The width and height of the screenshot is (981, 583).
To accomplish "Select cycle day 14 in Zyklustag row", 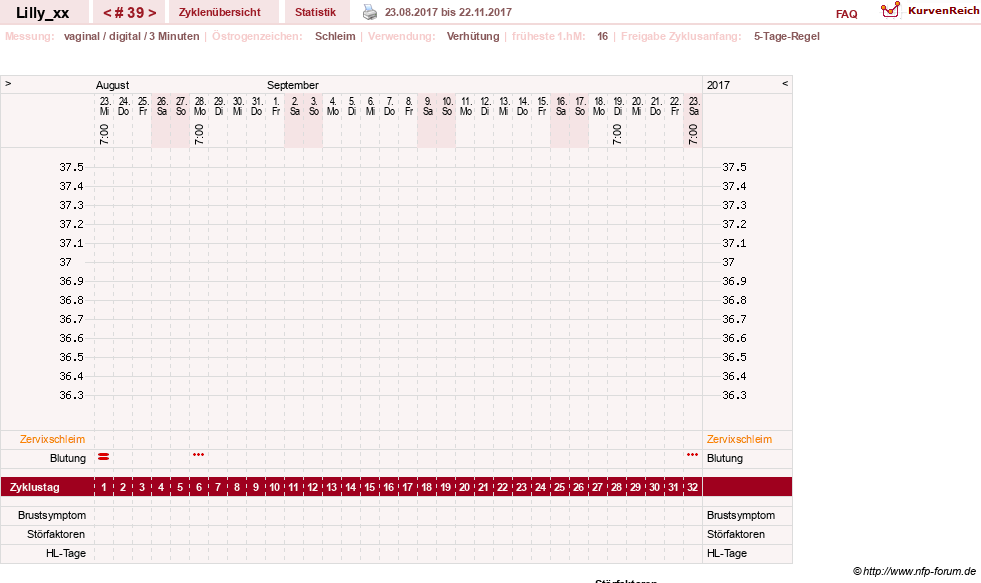I will coord(350,487).
